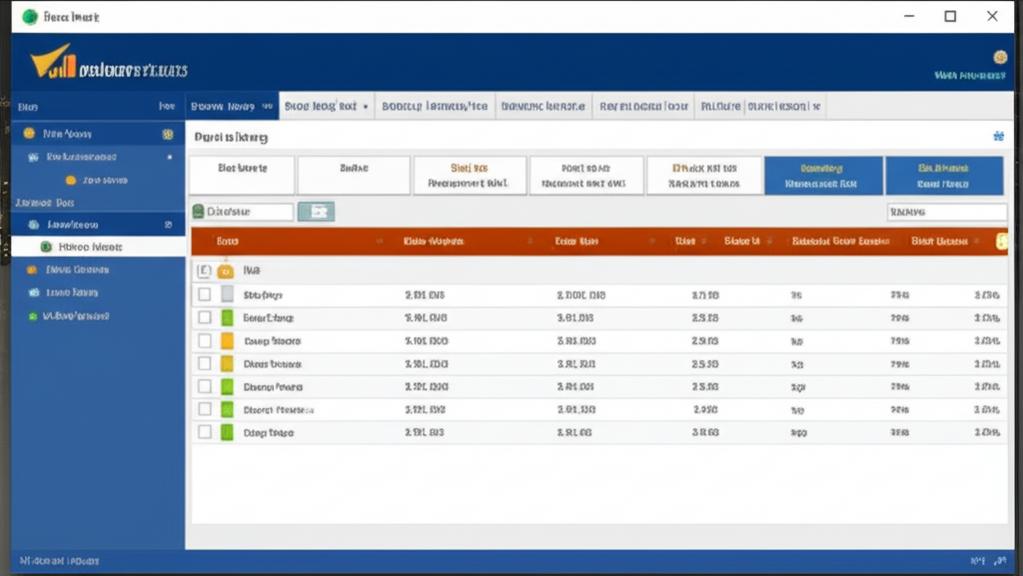The width and height of the screenshot is (1023, 576).
Task: Click the search field above the table's right side
Action: point(947,212)
